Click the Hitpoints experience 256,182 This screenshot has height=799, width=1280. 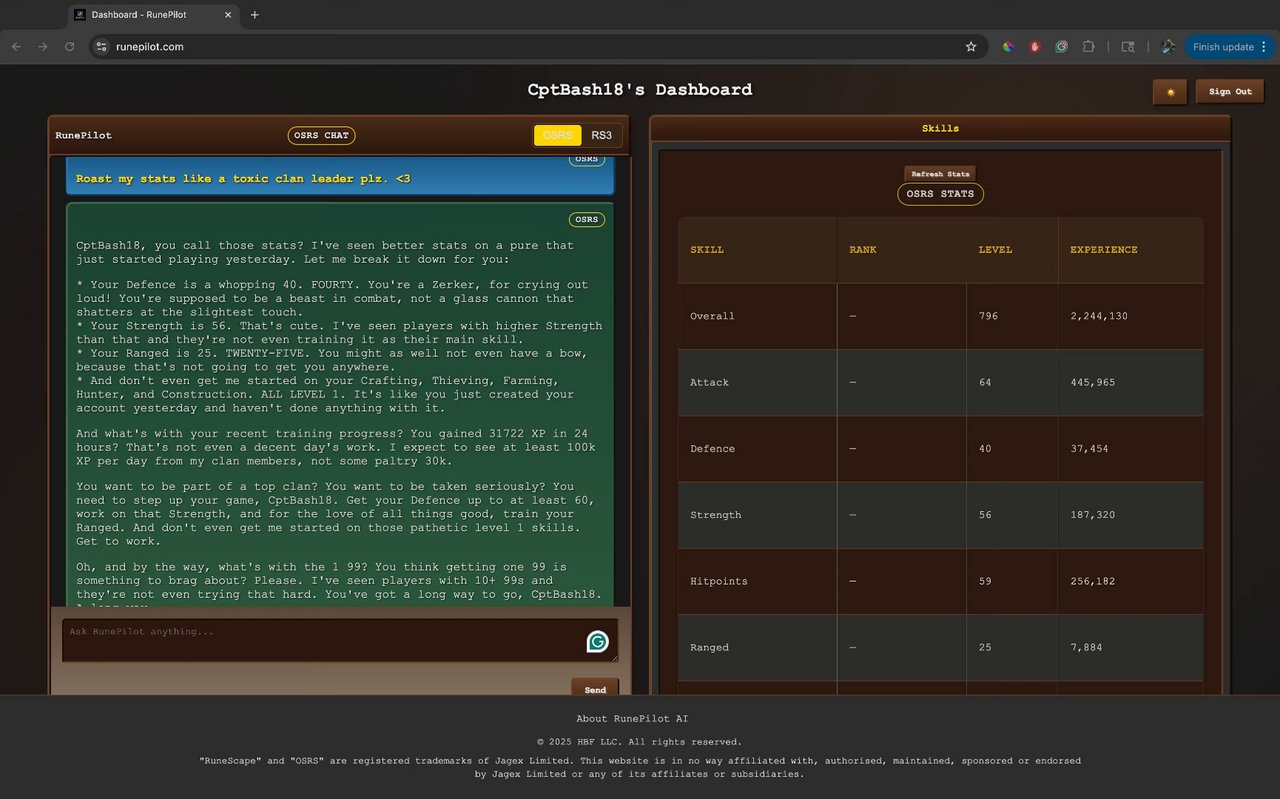(1093, 581)
